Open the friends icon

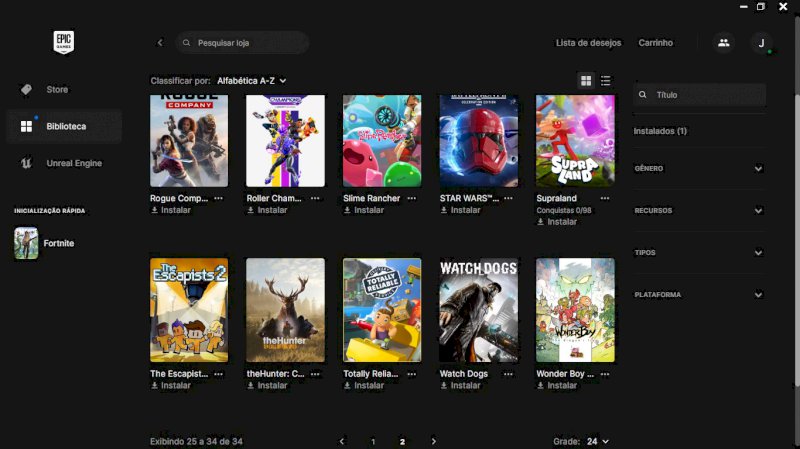723,43
